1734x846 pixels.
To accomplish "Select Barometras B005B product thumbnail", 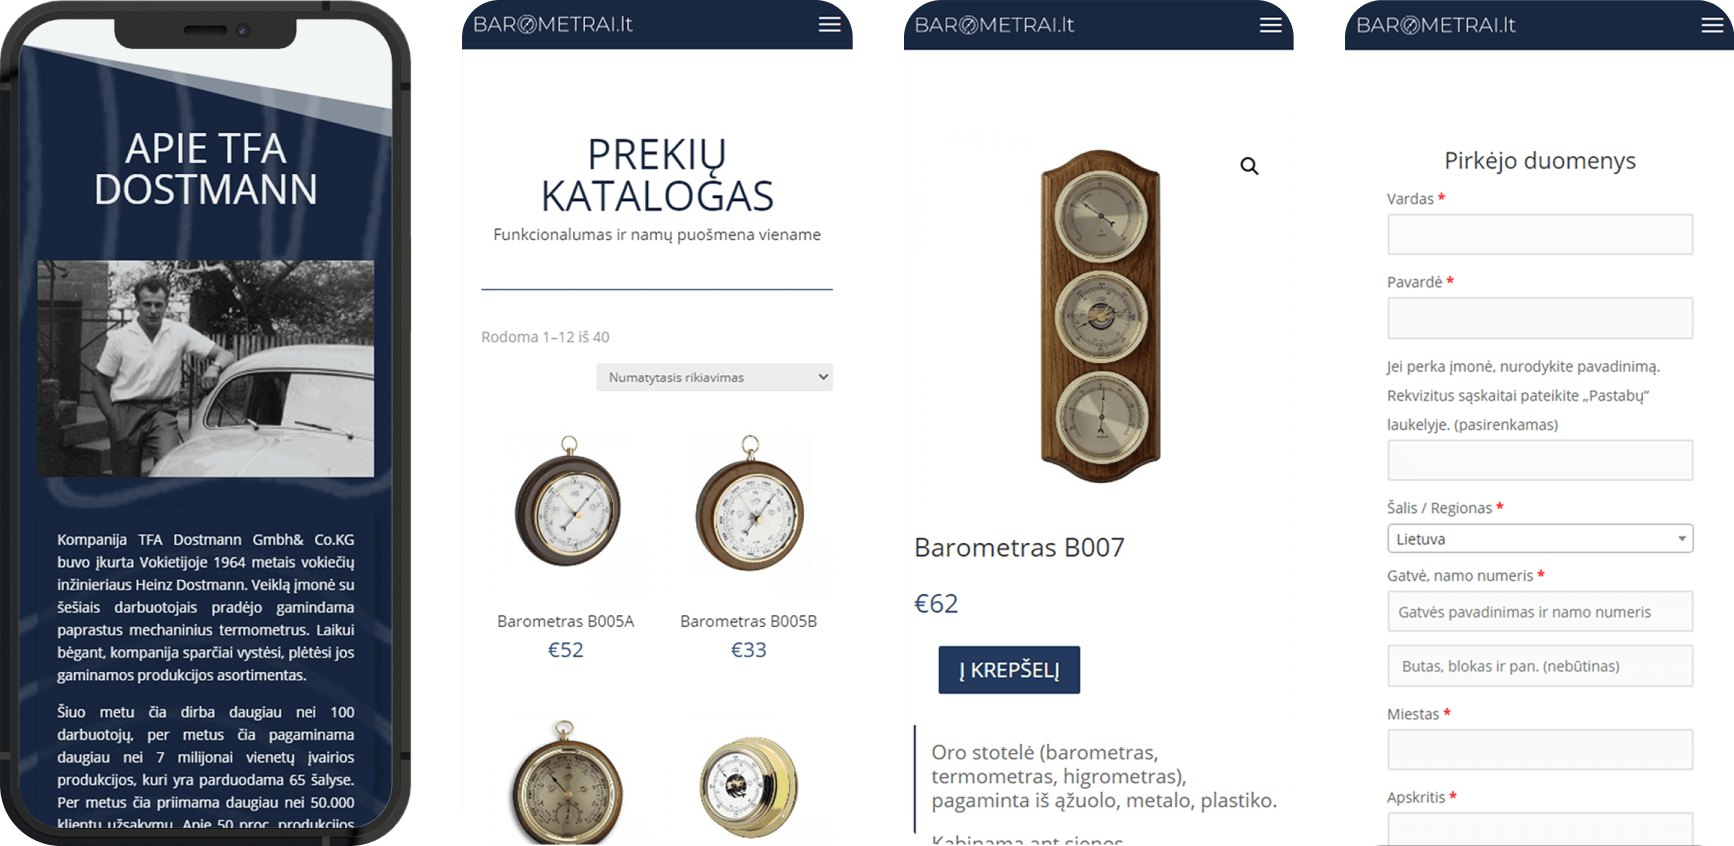I will (x=749, y=505).
